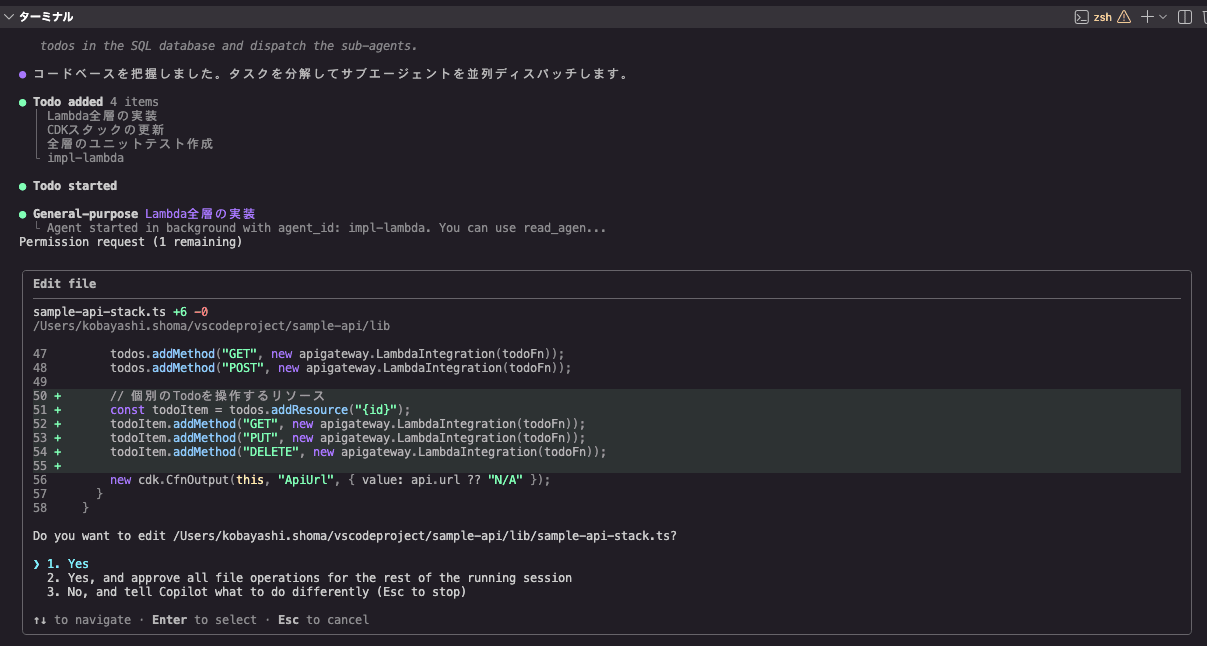Open a new terminal with the plus icon
Image resolution: width=1207 pixels, height=646 pixels.
[1148, 17]
